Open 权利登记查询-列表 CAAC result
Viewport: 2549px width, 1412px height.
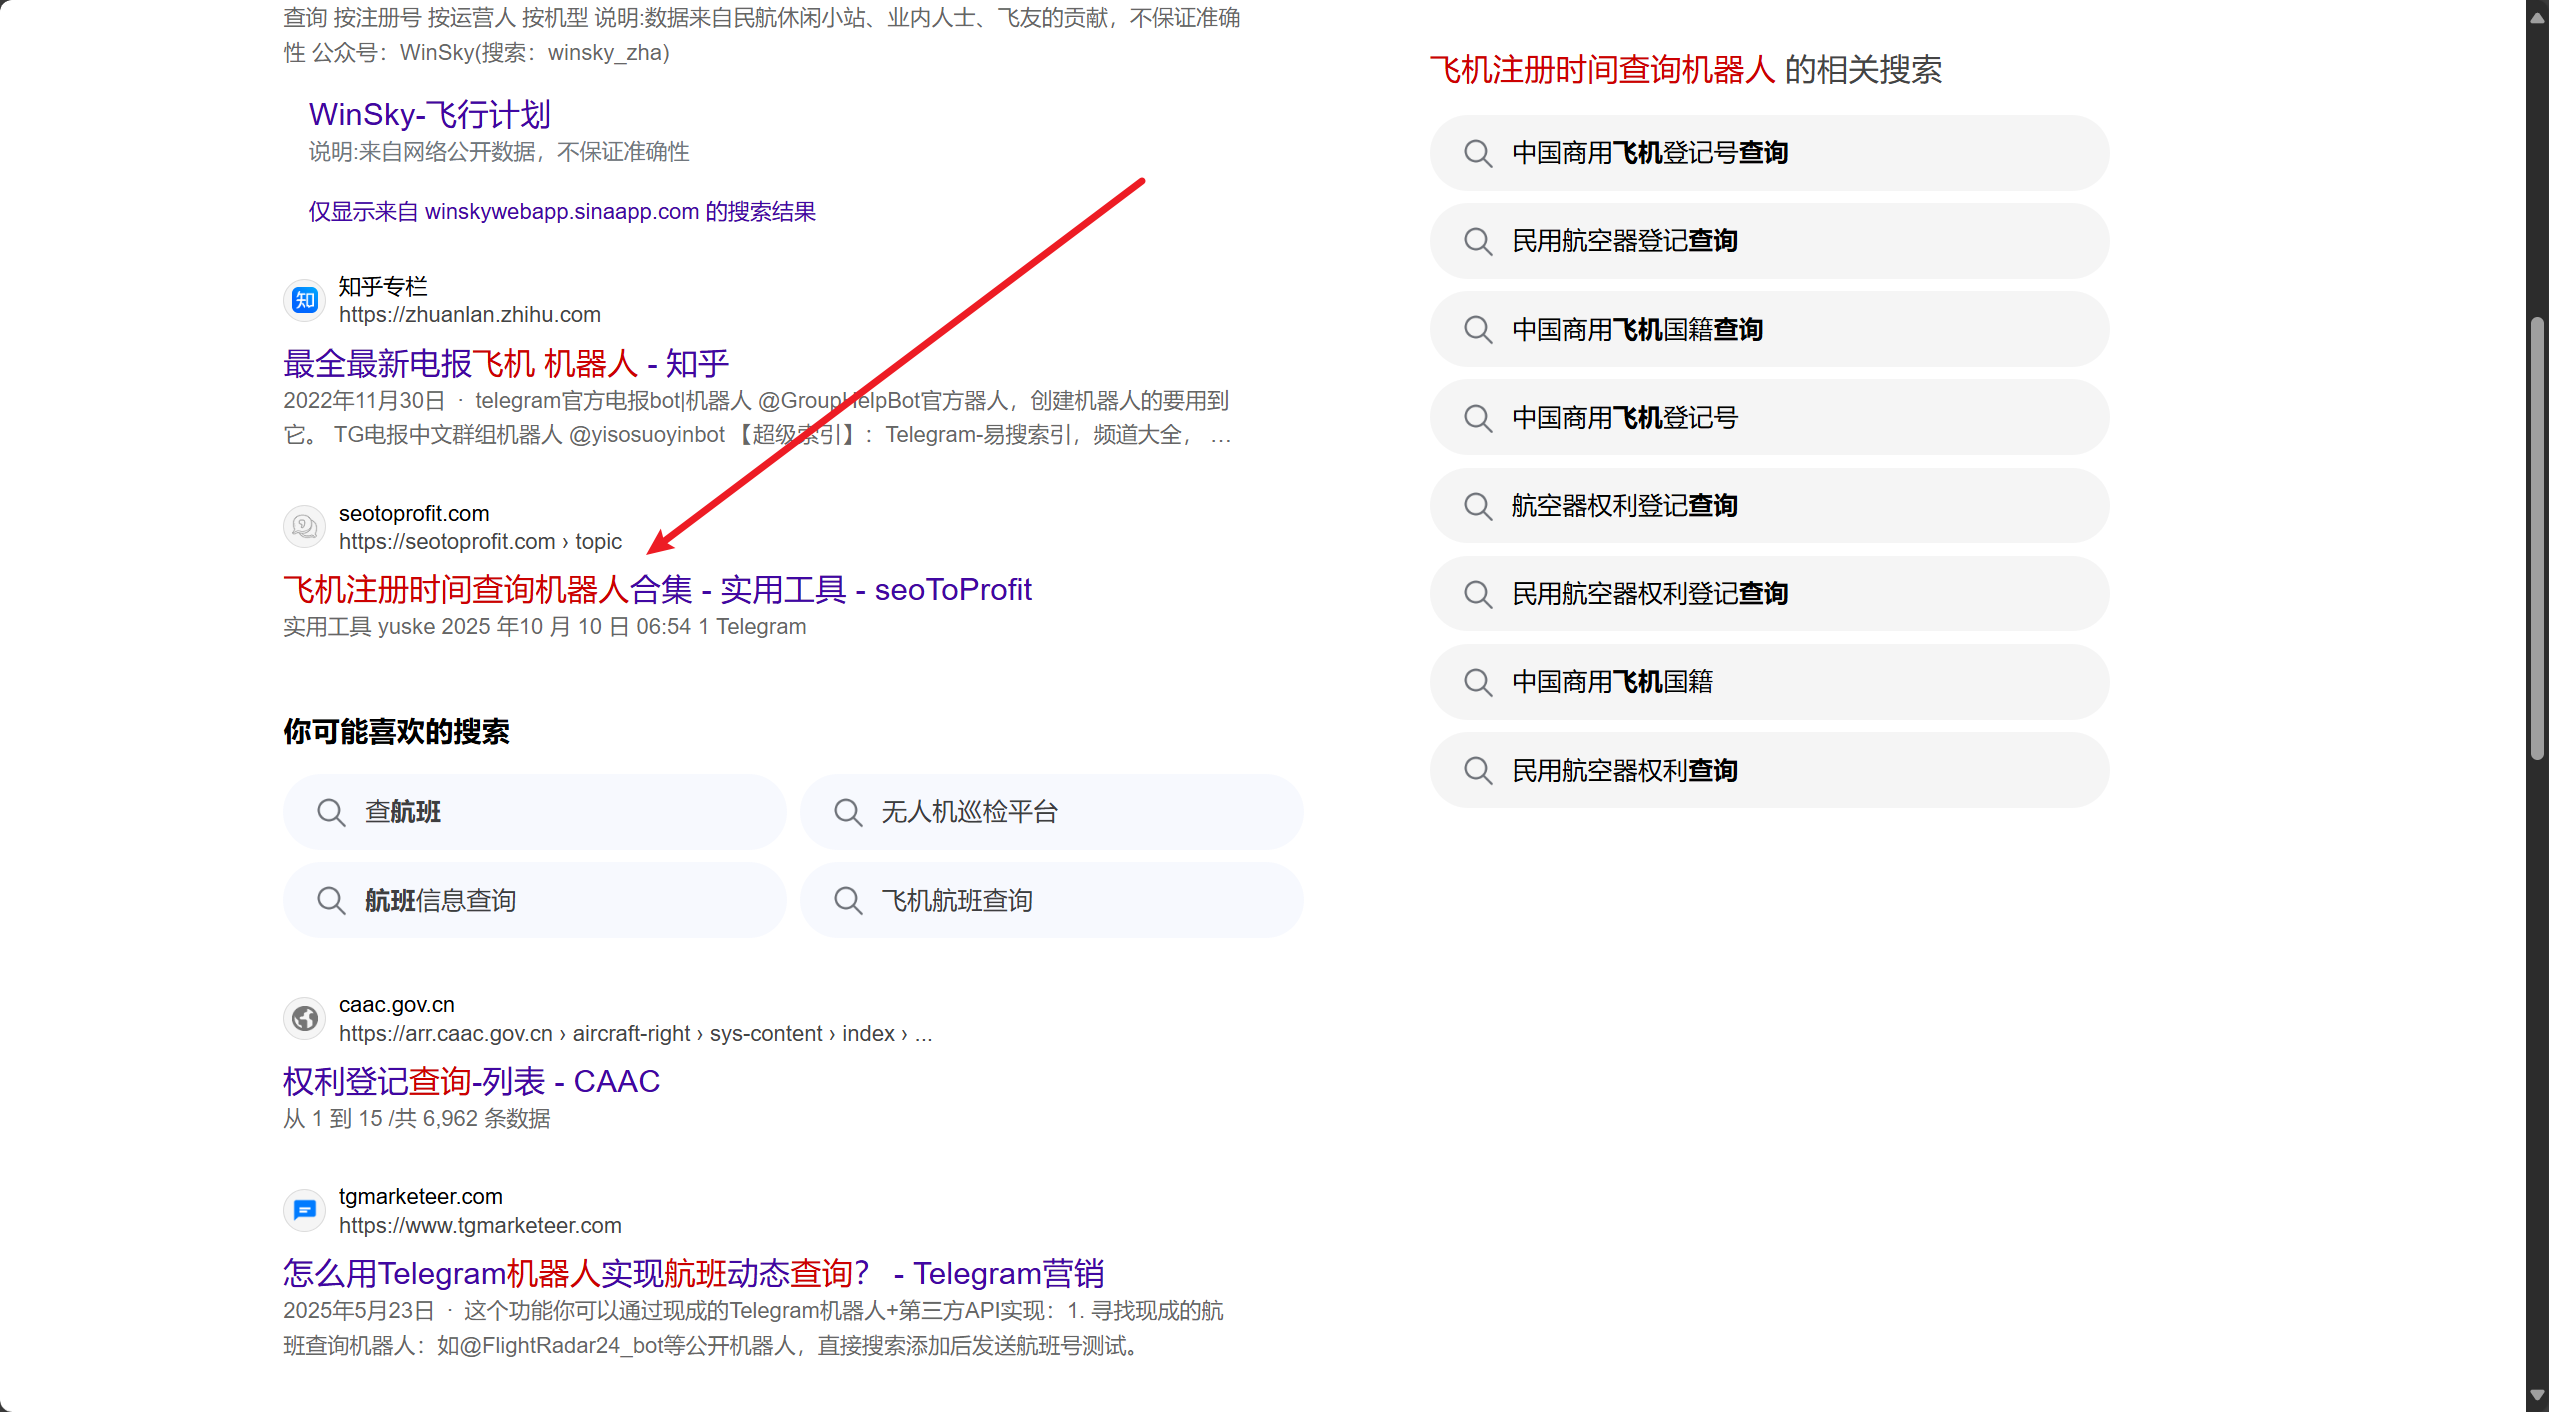coord(471,1081)
